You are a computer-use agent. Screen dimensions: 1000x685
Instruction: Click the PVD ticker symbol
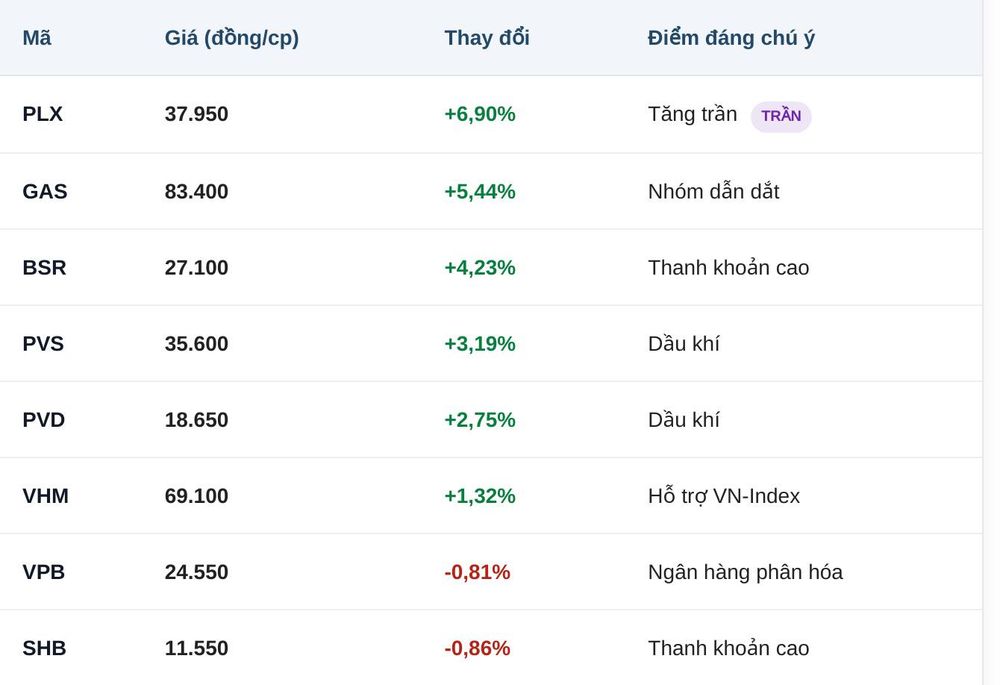point(43,420)
